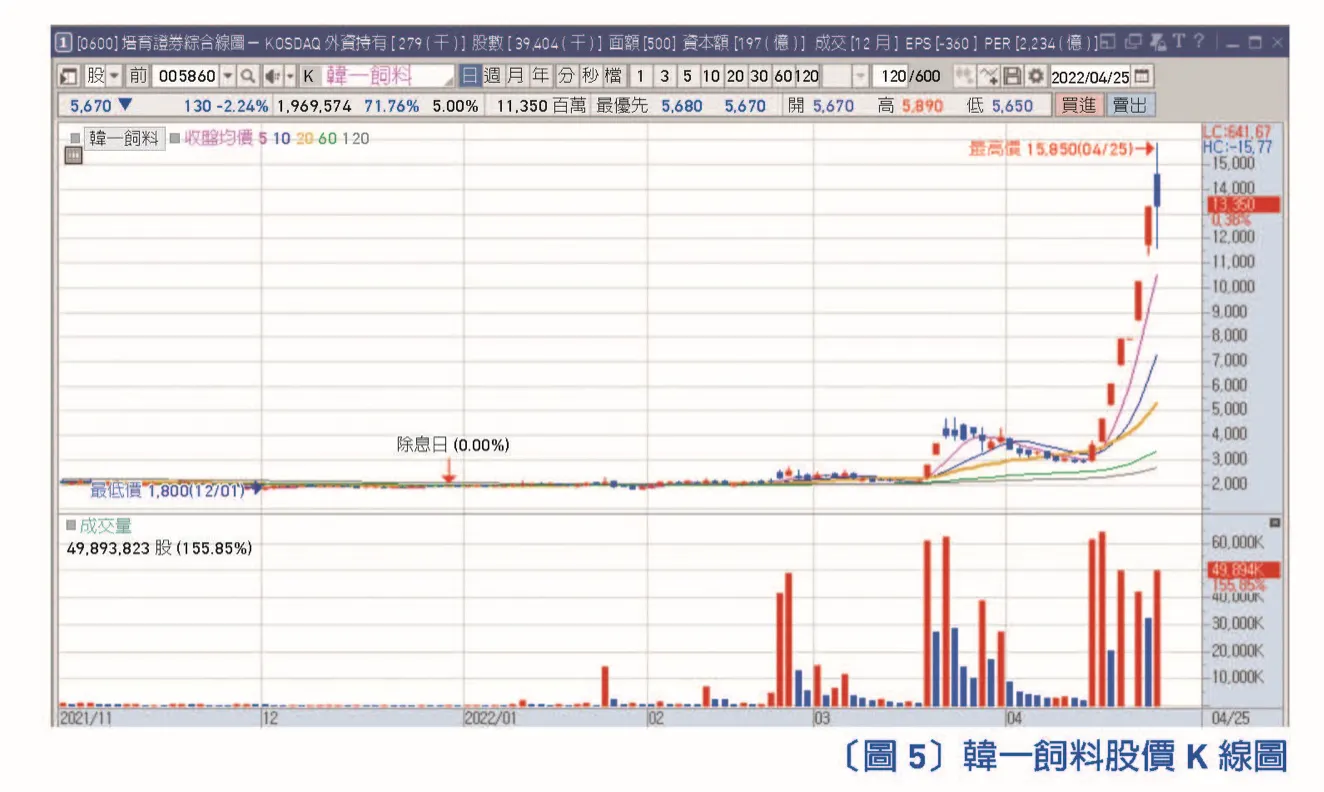The height and width of the screenshot is (792, 1324).
Task: Click the speaker sound alert icon
Action: point(271,76)
